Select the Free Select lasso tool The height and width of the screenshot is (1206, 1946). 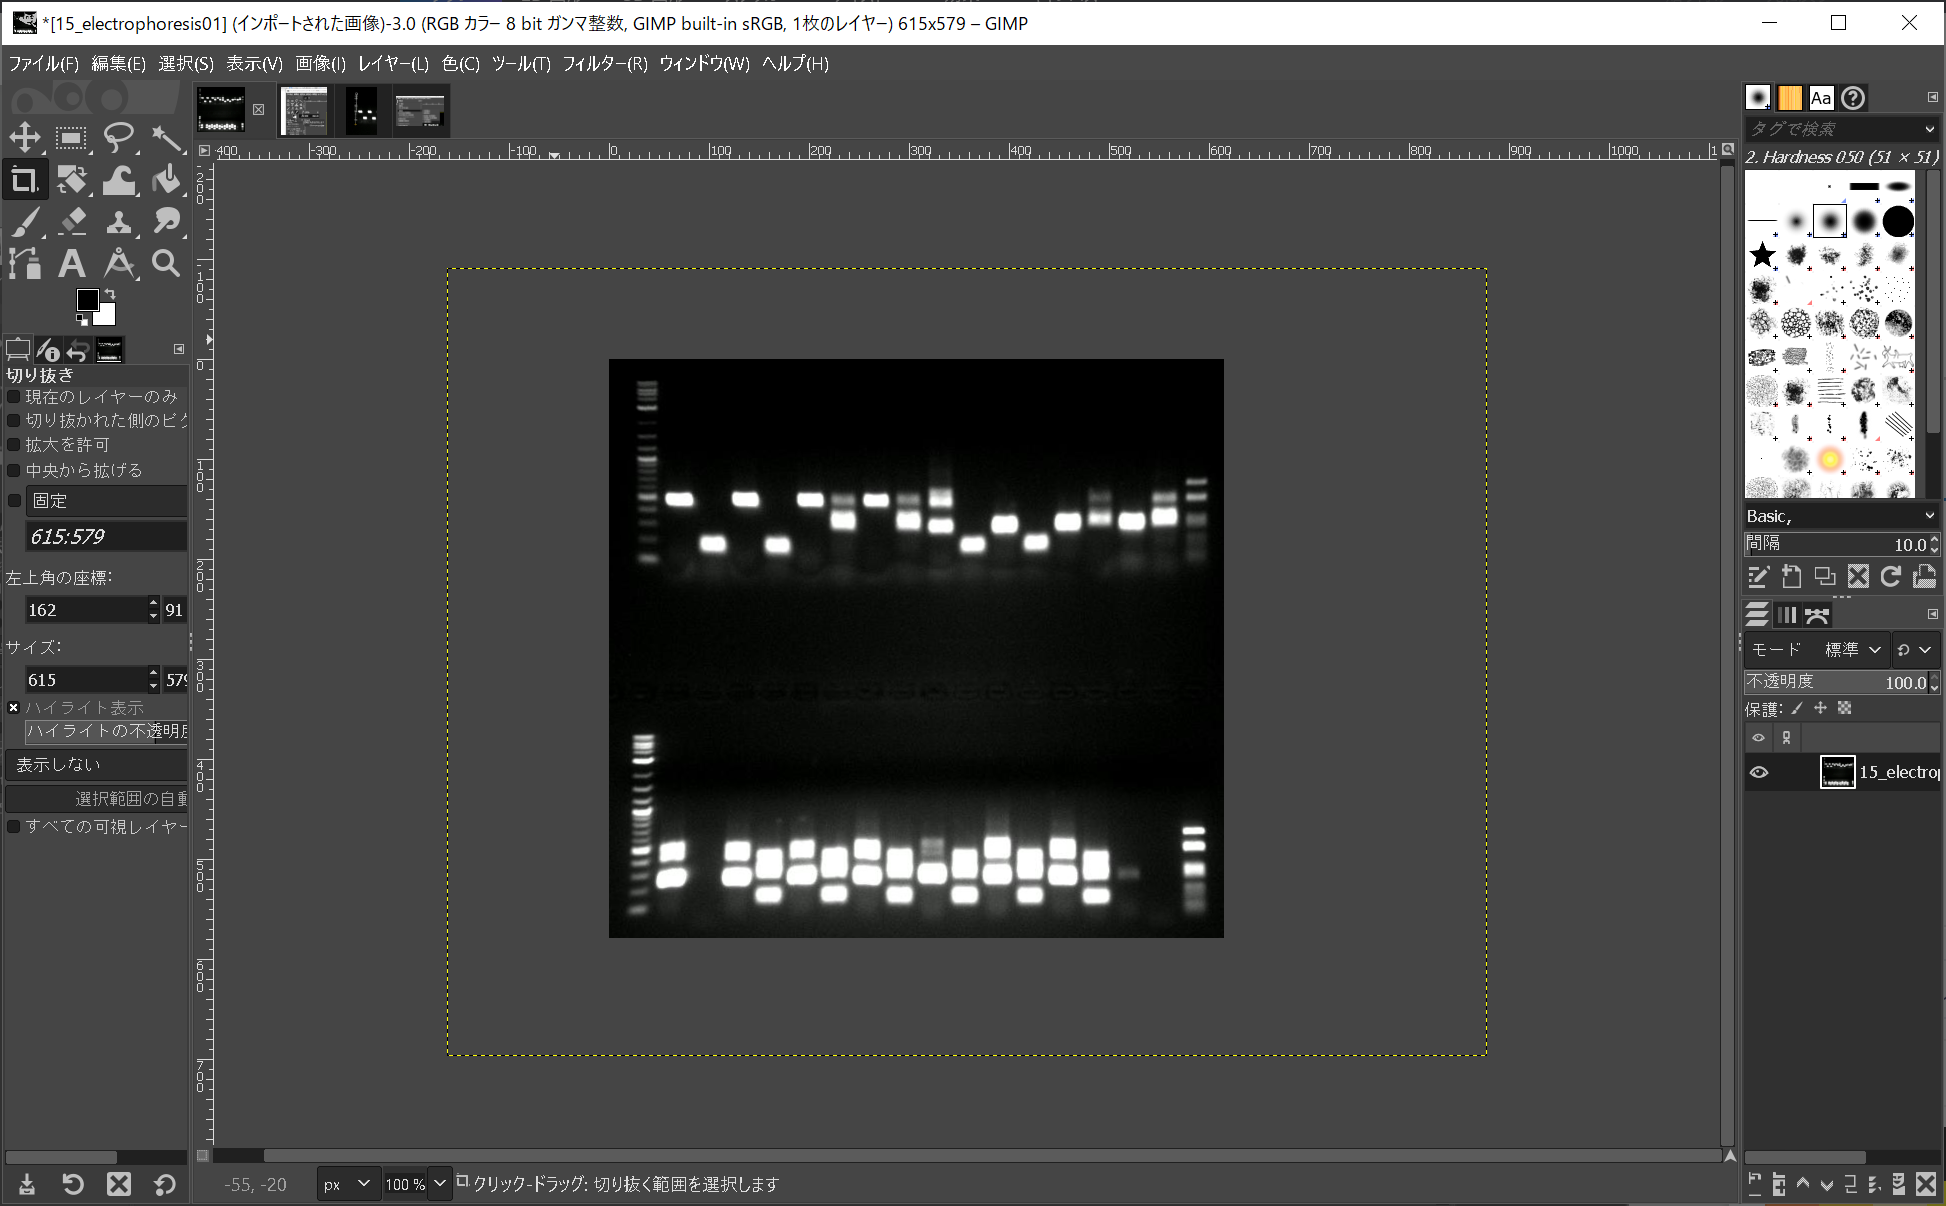[x=119, y=137]
